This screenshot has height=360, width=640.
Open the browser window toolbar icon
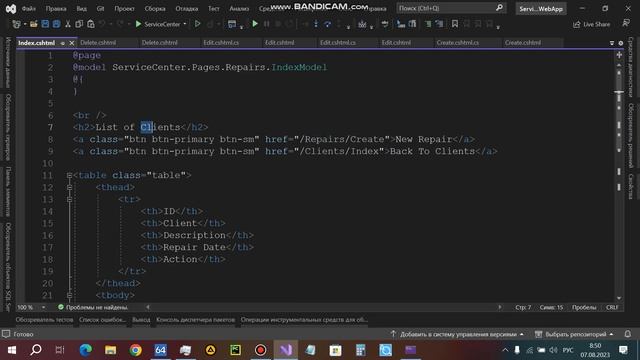[x=232, y=24]
